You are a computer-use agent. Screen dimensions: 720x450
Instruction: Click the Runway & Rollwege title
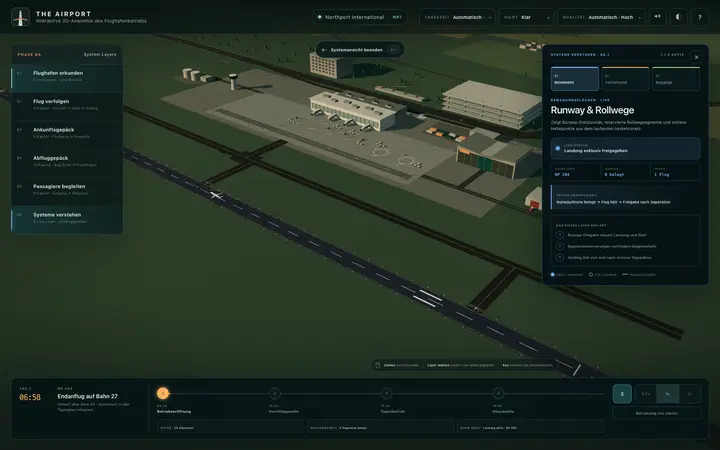tap(592, 110)
